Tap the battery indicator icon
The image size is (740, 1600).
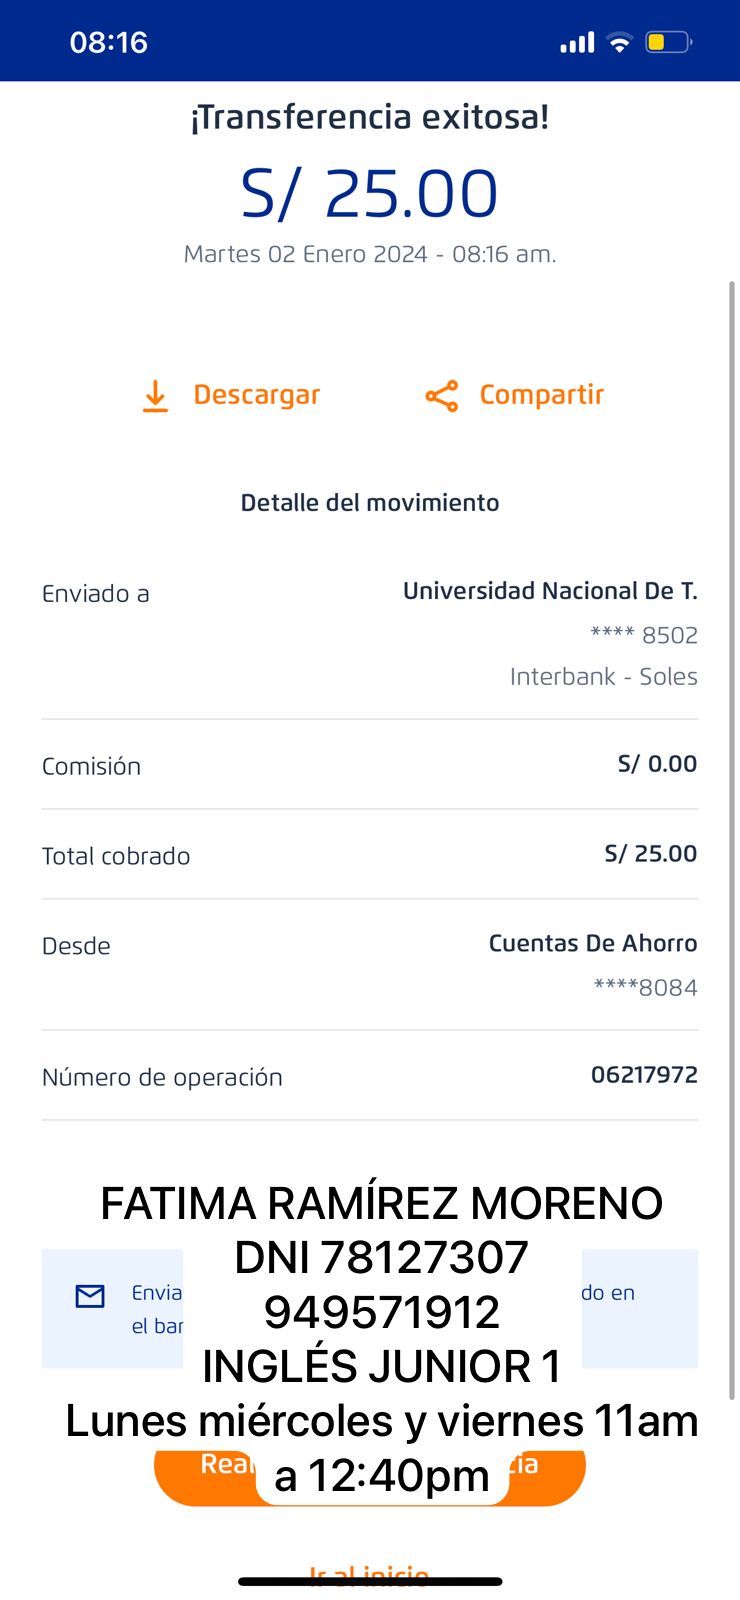(668, 43)
